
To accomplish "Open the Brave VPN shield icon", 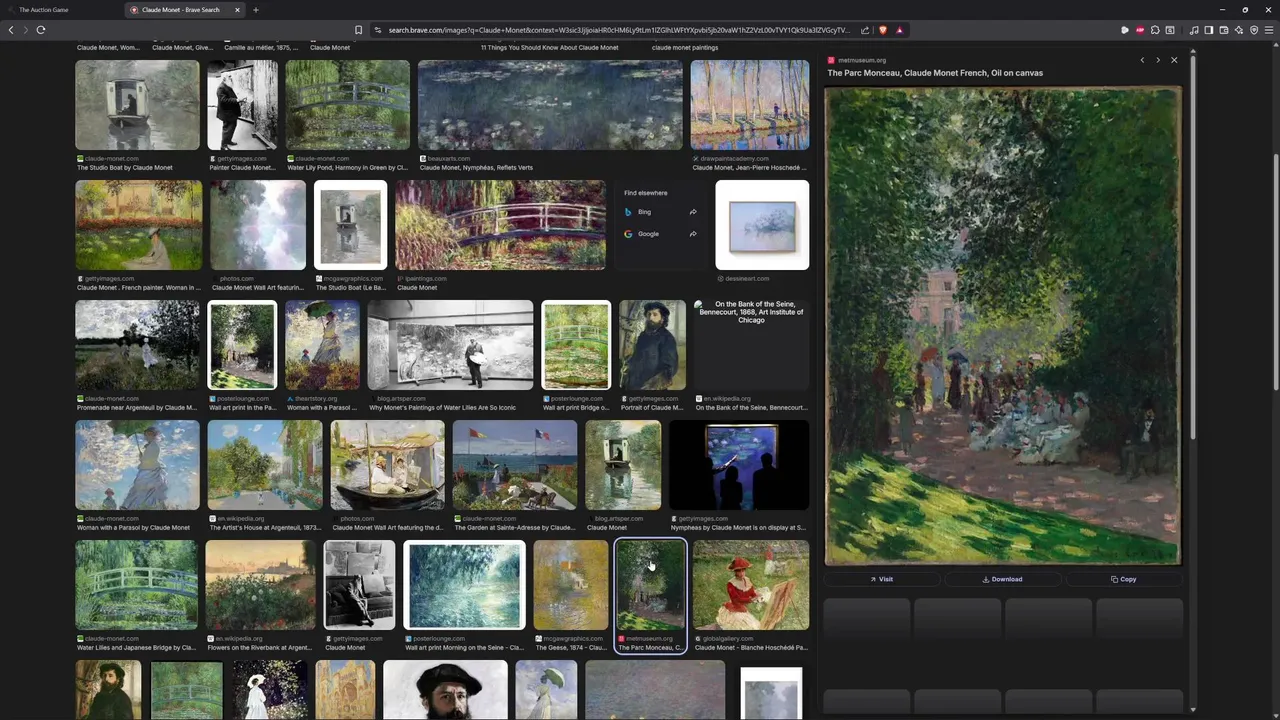I will point(1254,30).
